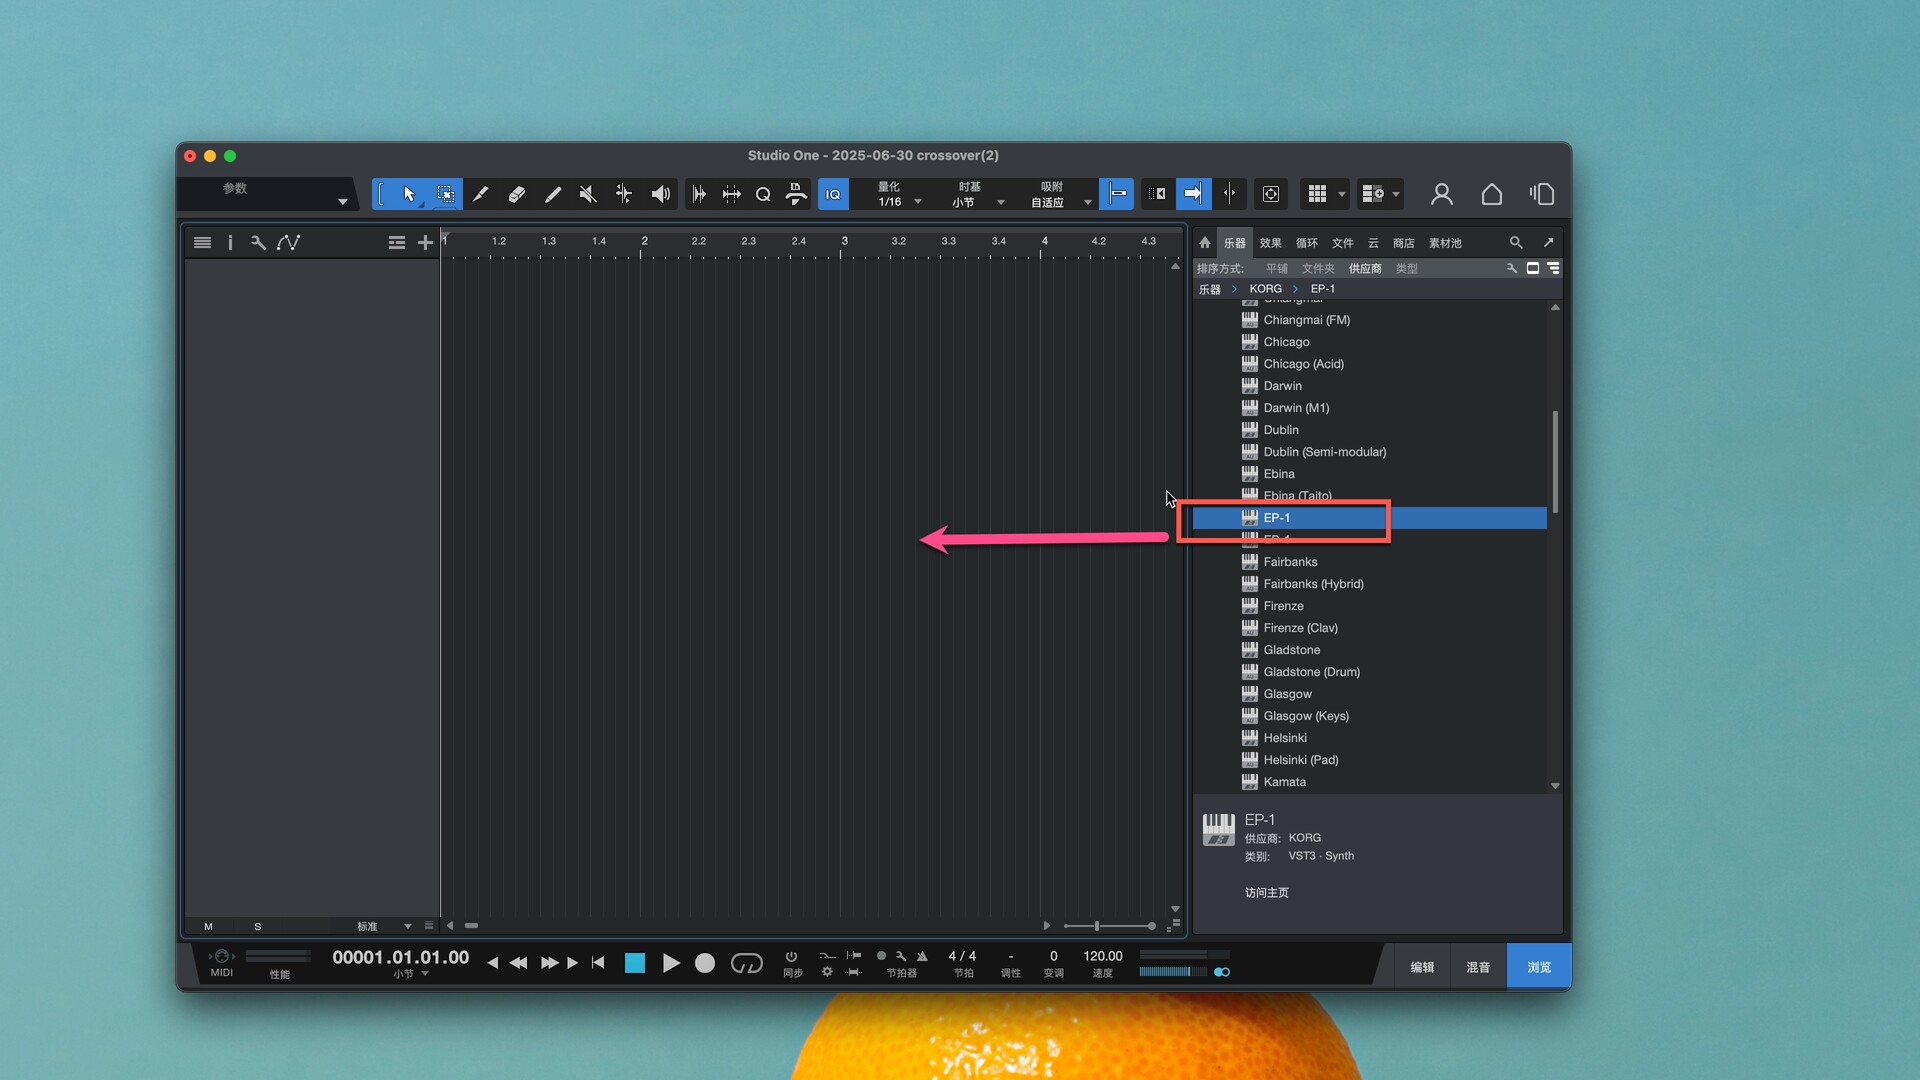Screen dimensions: 1920x1080
Task: Open the Show page icon
Action: pos(1541,194)
